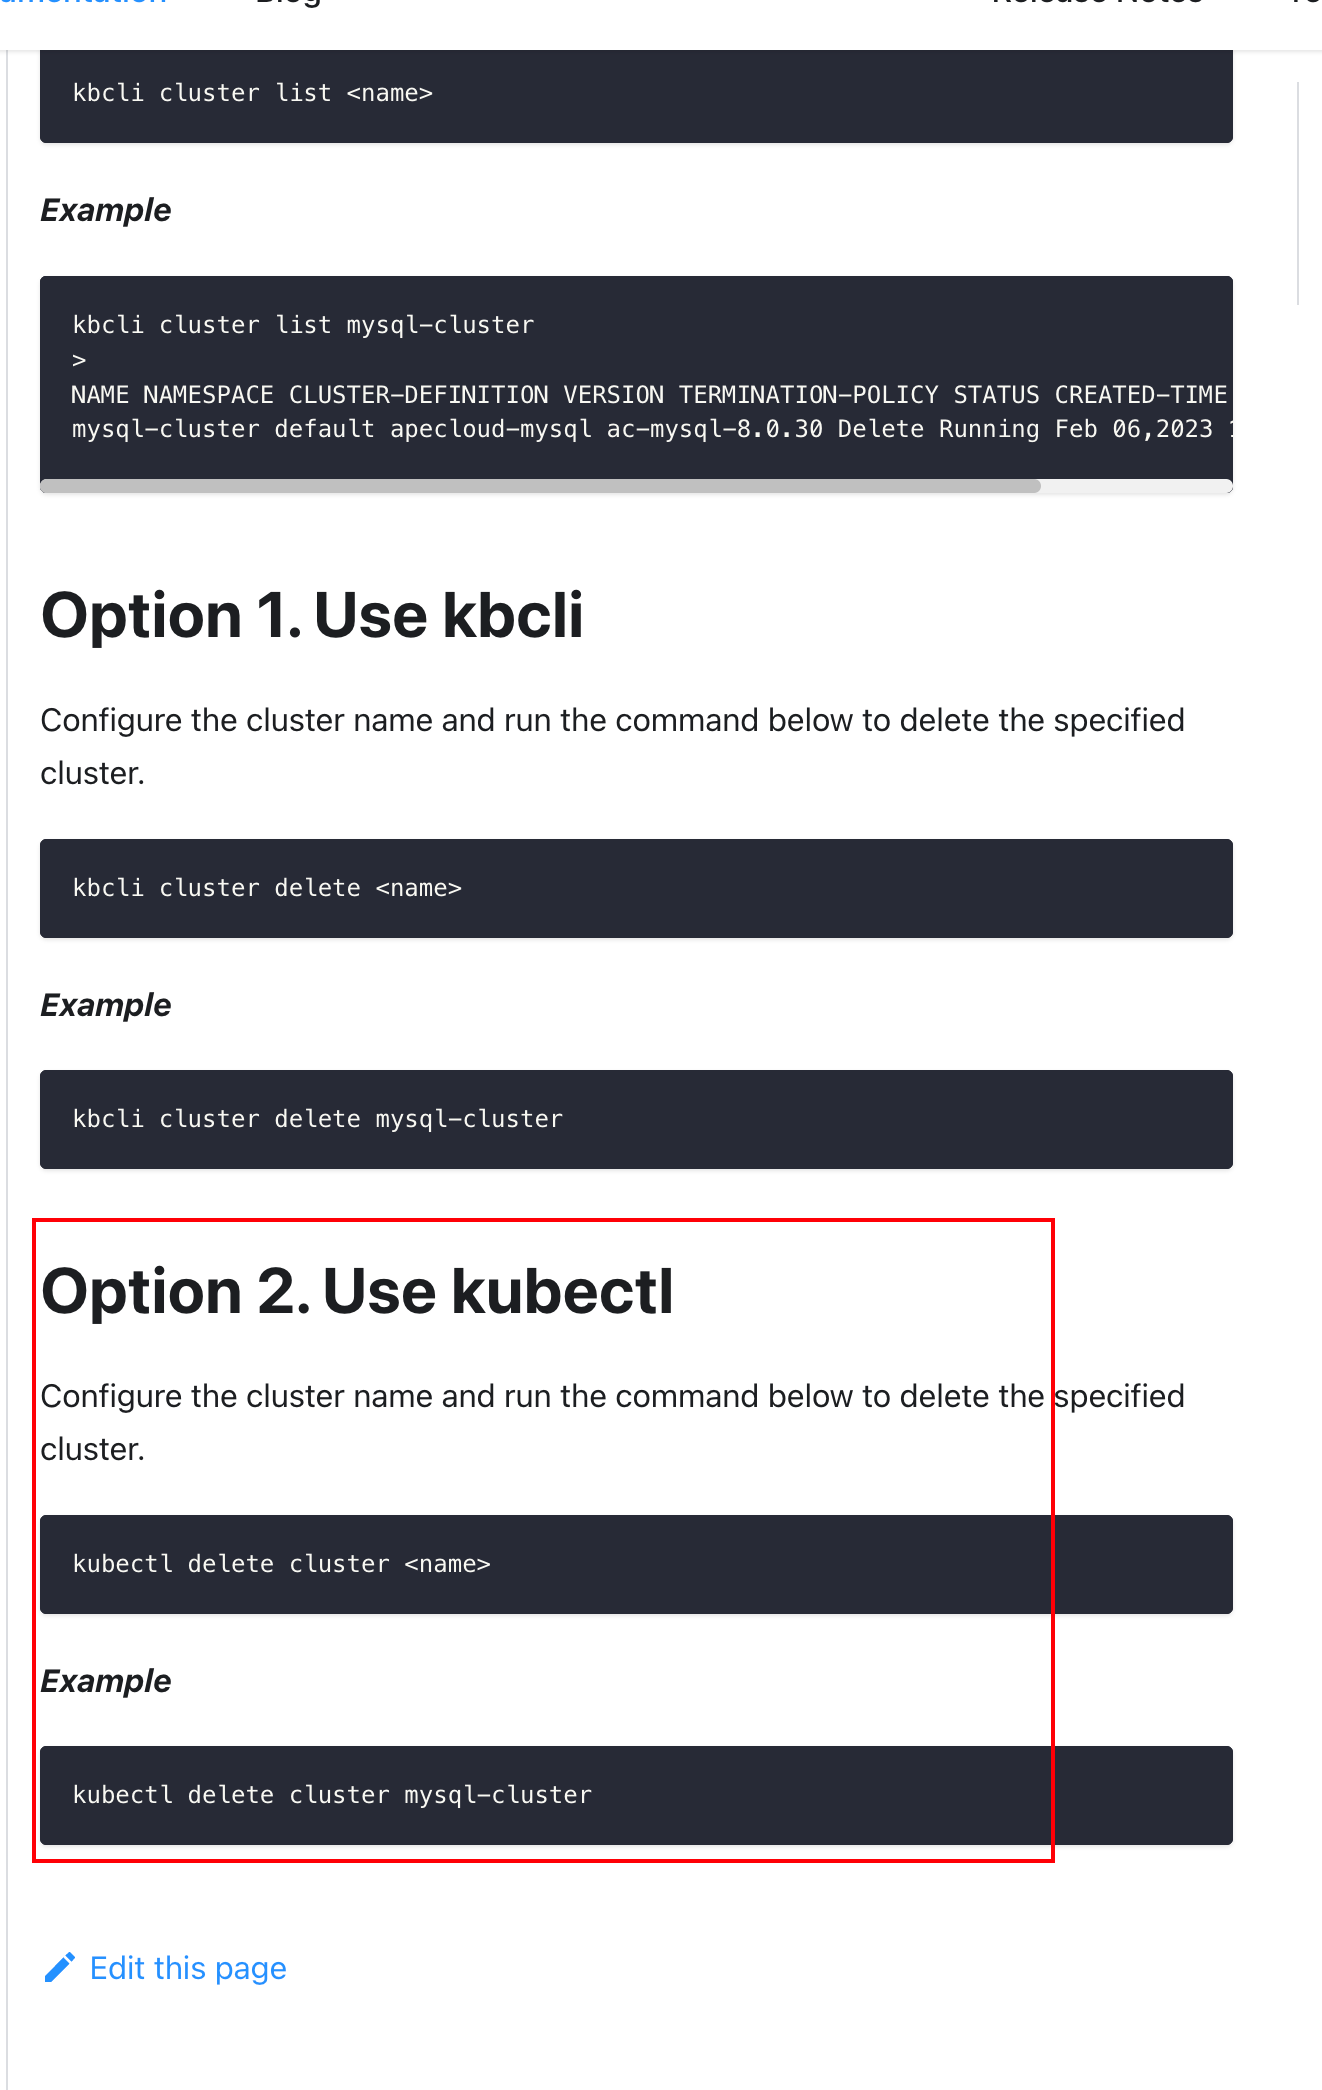Open the Blog menu item

click(x=286, y=6)
